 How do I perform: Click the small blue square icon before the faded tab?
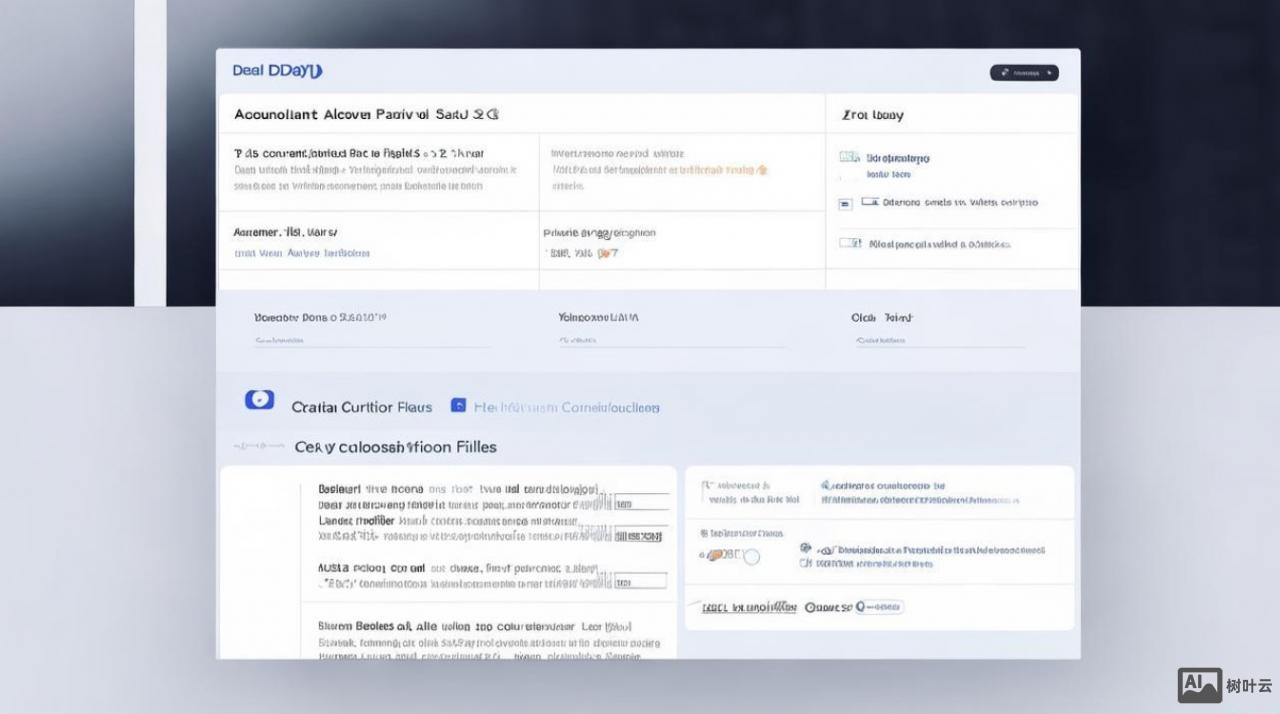coord(458,406)
